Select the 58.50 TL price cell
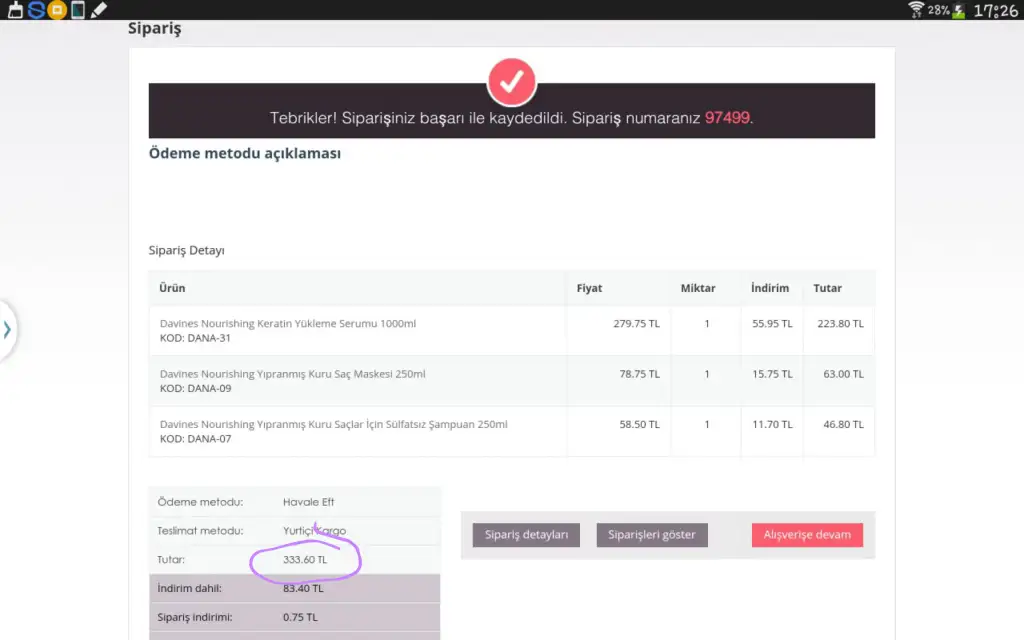This screenshot has width=1024, height=640. 639,424
